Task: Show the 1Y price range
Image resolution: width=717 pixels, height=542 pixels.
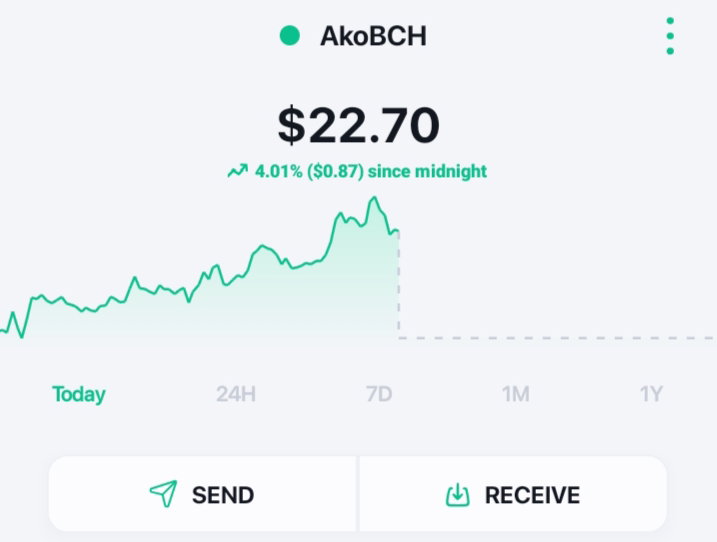Action: click(651, 394)
